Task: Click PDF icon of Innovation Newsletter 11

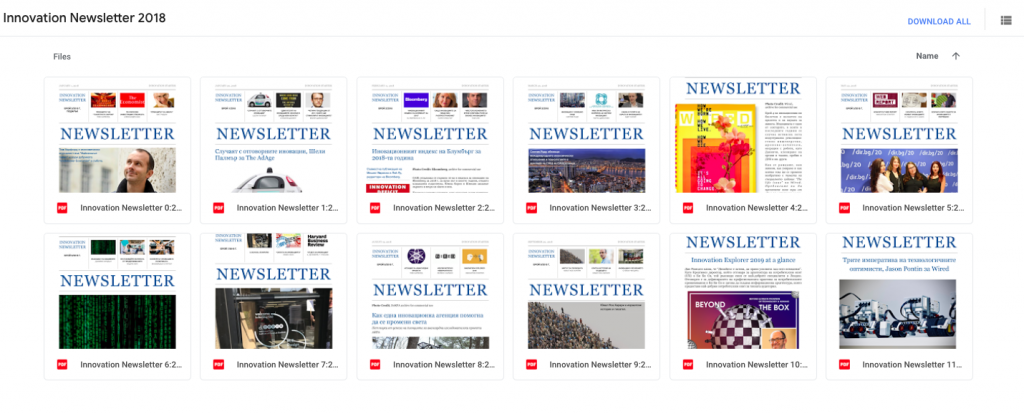Action: click(x=842, y=364)
